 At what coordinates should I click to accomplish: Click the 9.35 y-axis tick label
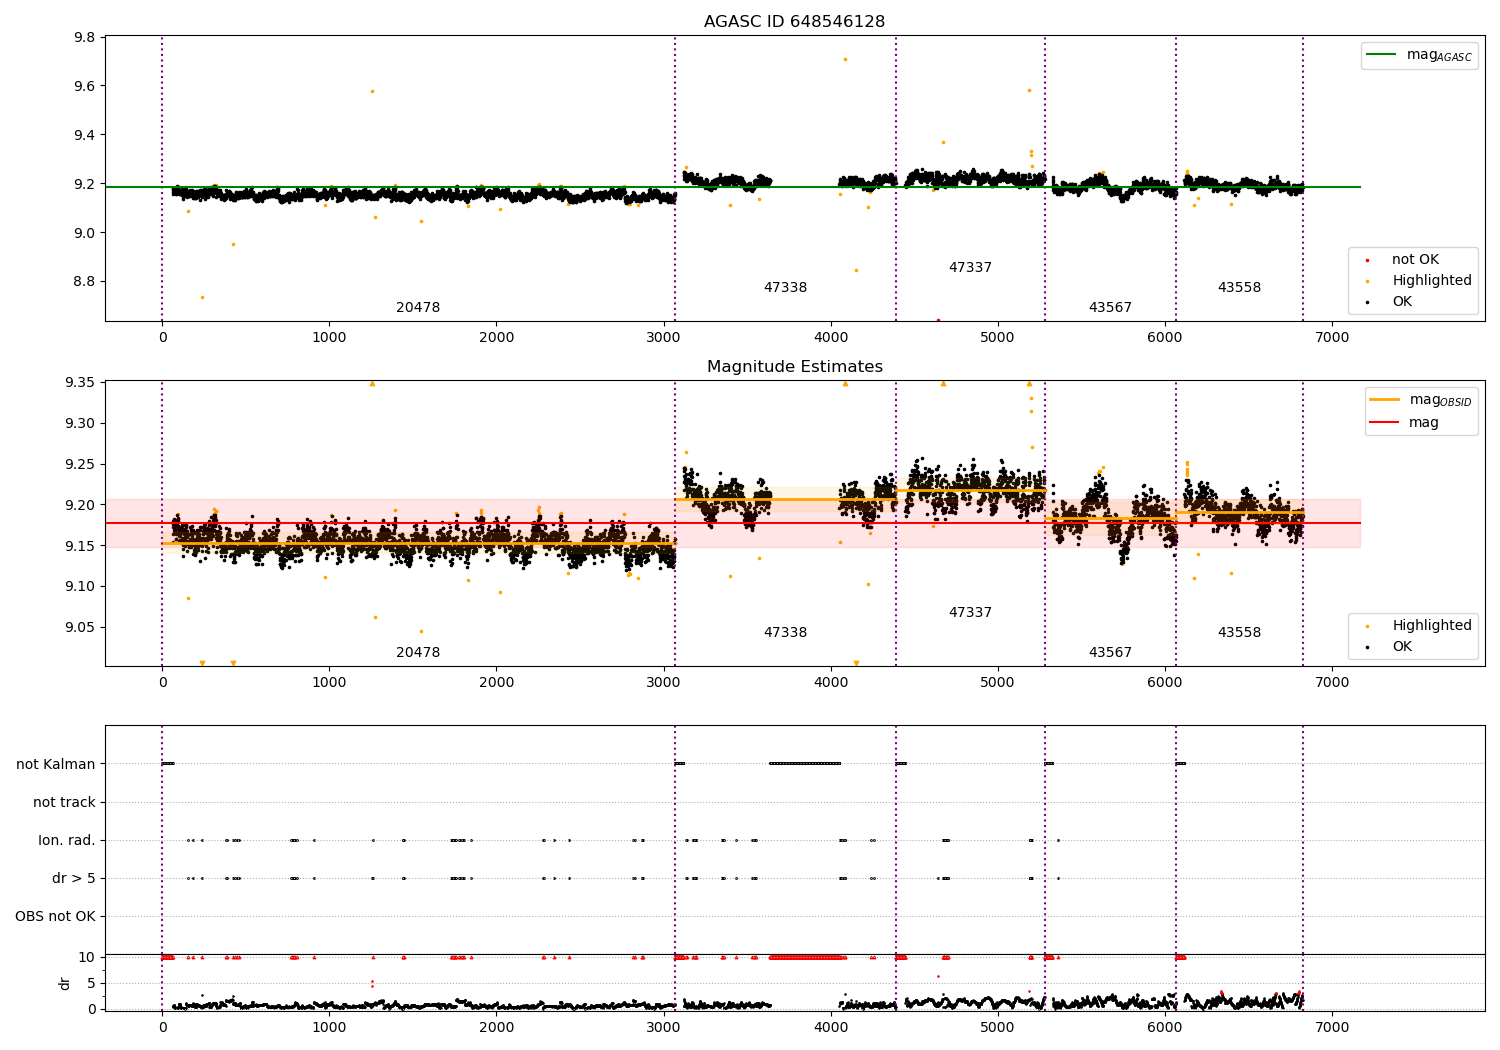tap(81, 383)
